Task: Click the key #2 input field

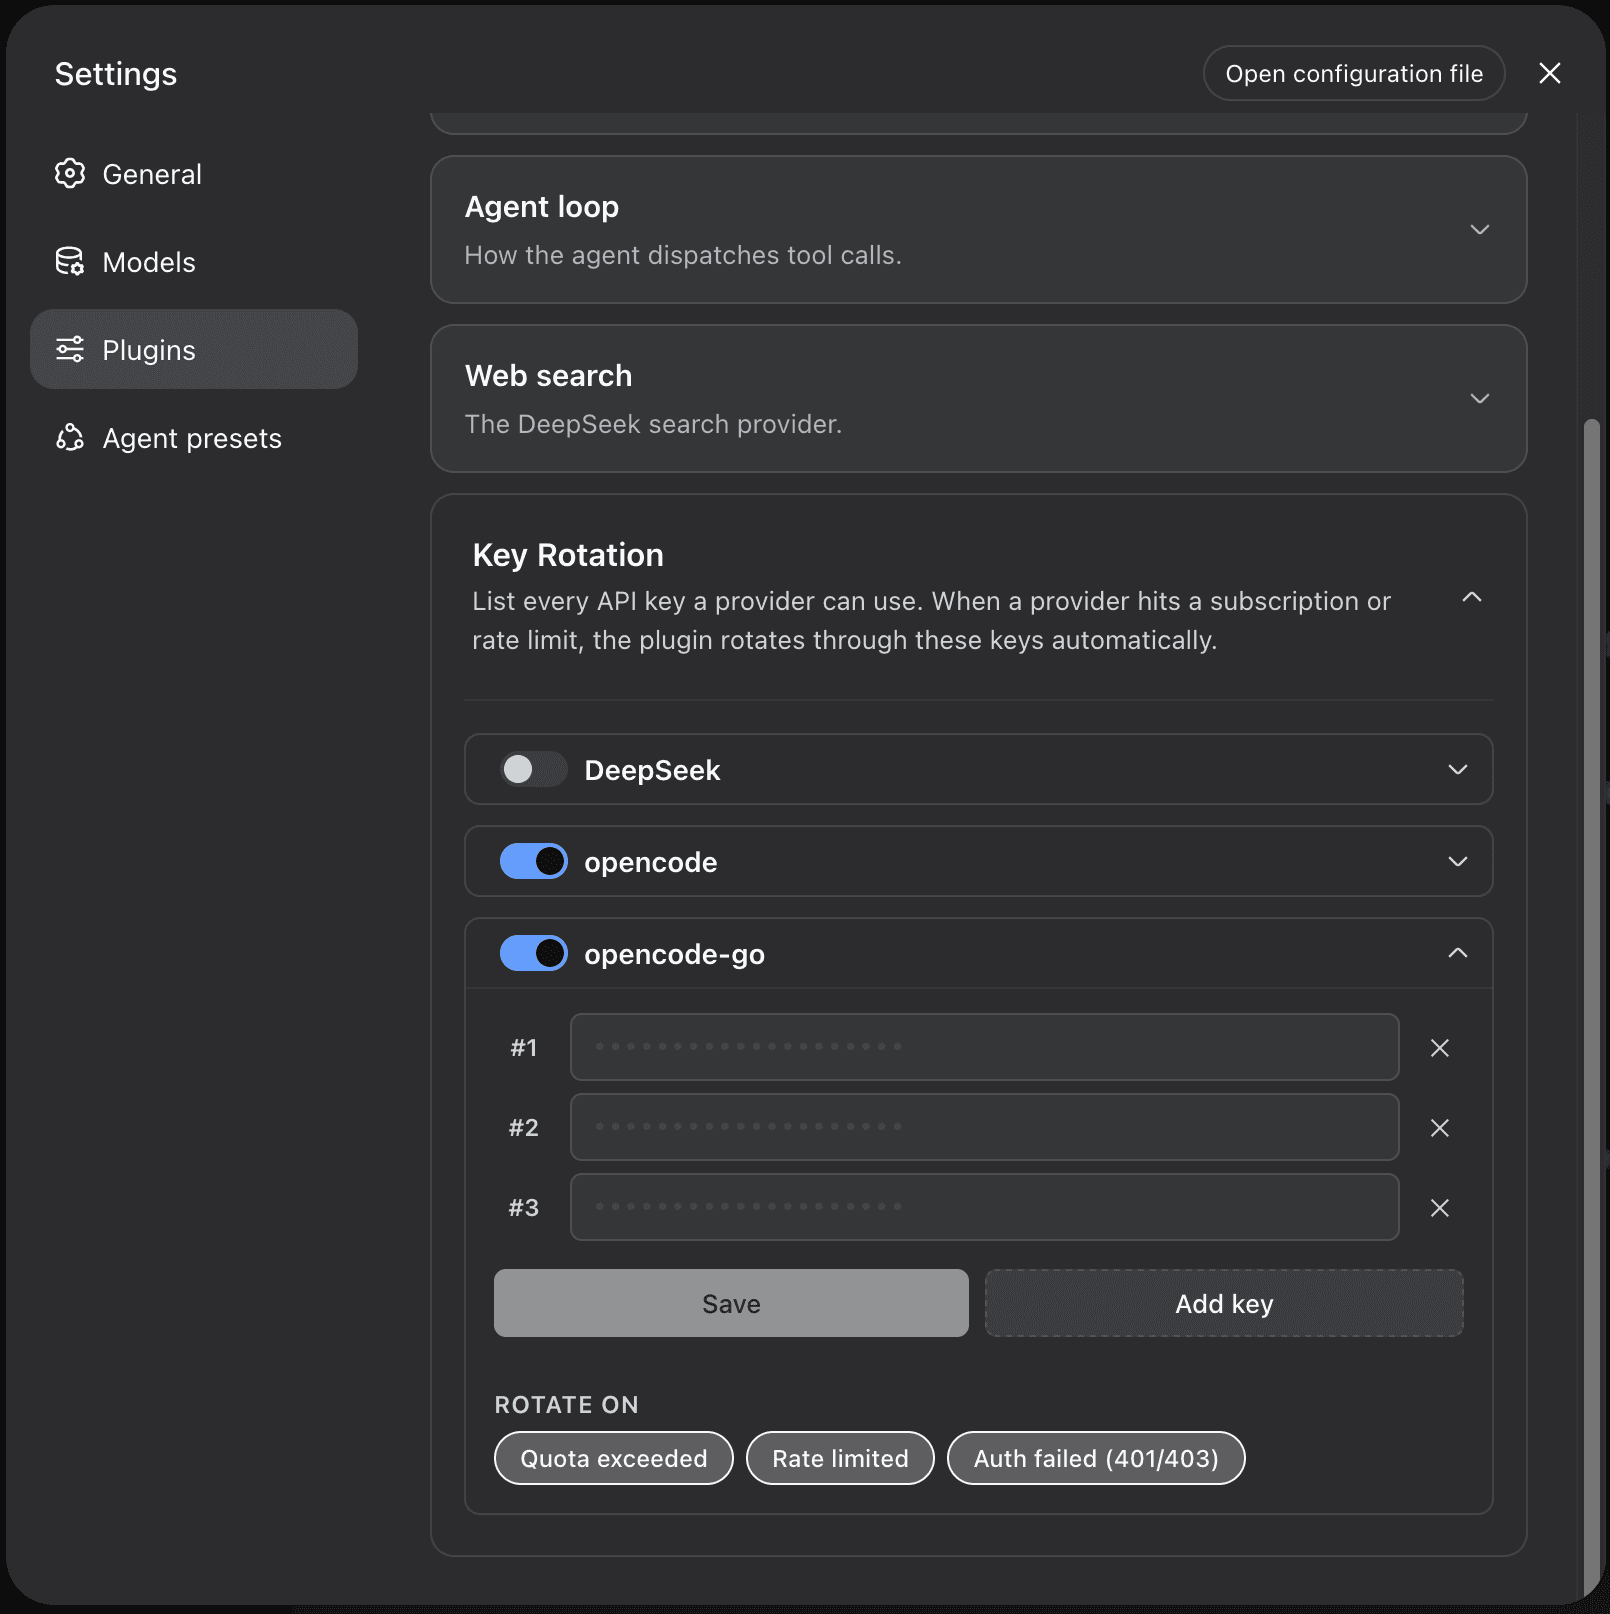Action: (984, 1127)
